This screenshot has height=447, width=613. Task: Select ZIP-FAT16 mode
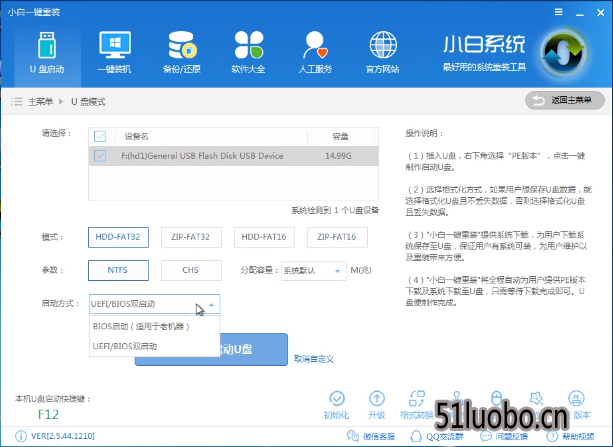pos(337,237)
